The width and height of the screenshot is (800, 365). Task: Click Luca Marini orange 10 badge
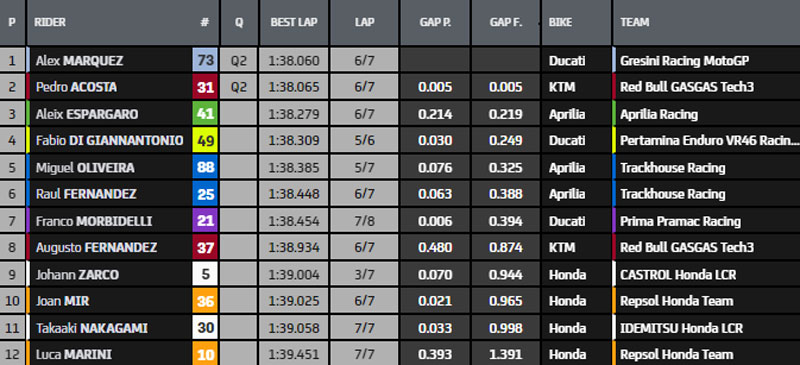[205, 354]
